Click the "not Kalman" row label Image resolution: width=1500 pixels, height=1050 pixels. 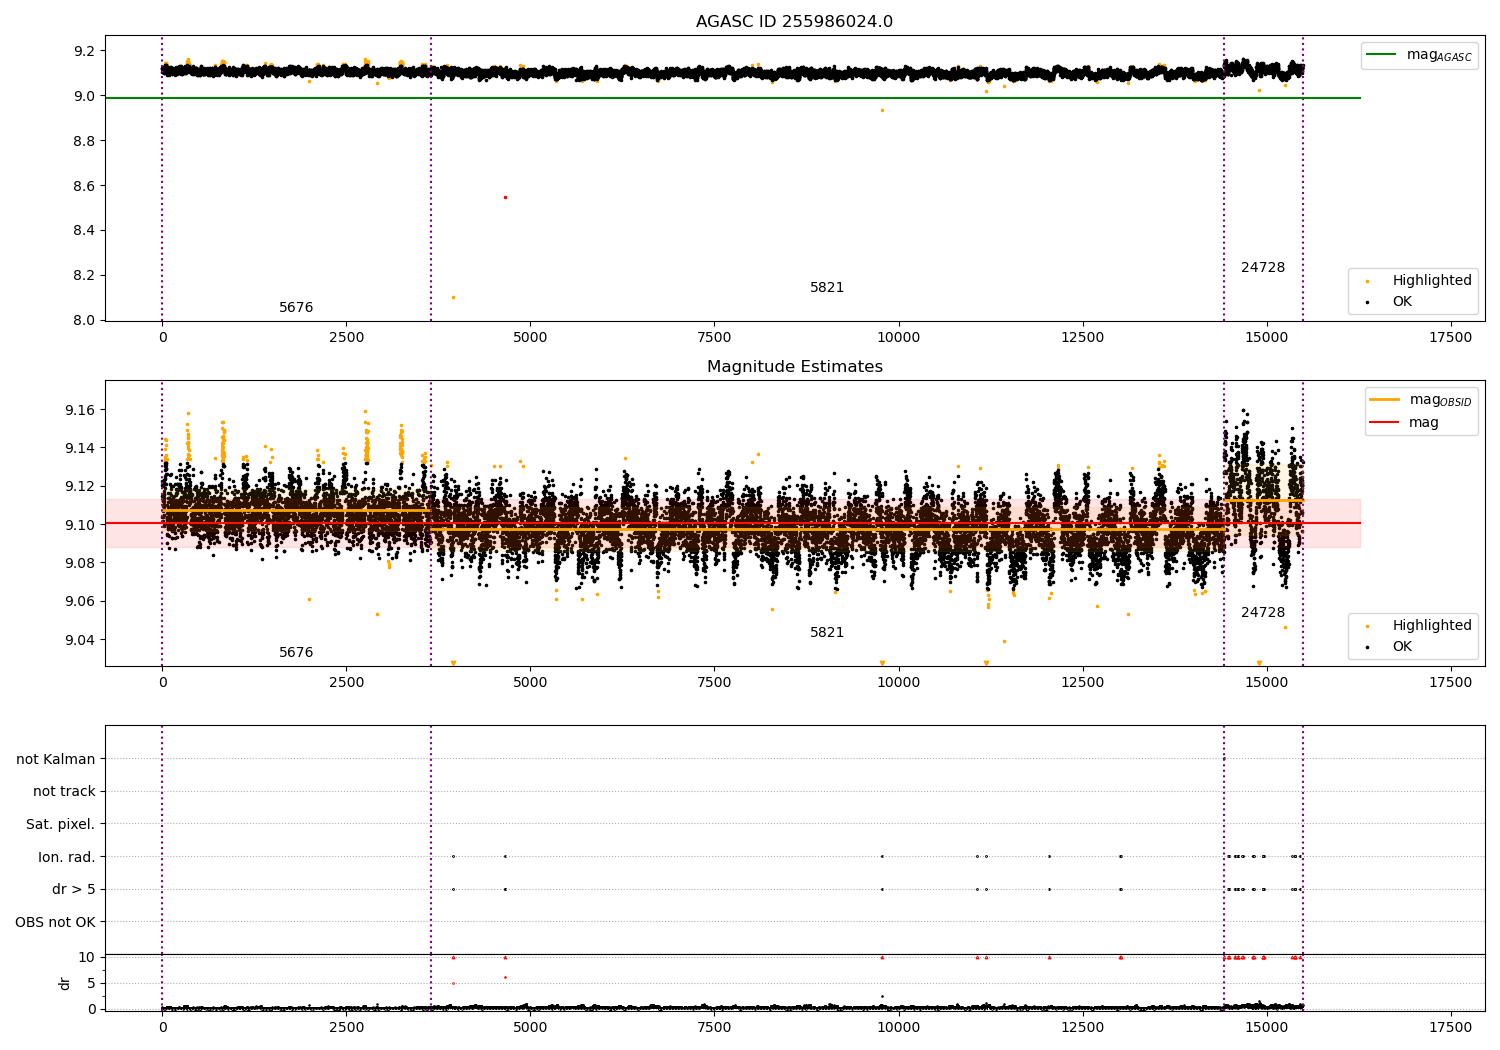click(56, 759)
